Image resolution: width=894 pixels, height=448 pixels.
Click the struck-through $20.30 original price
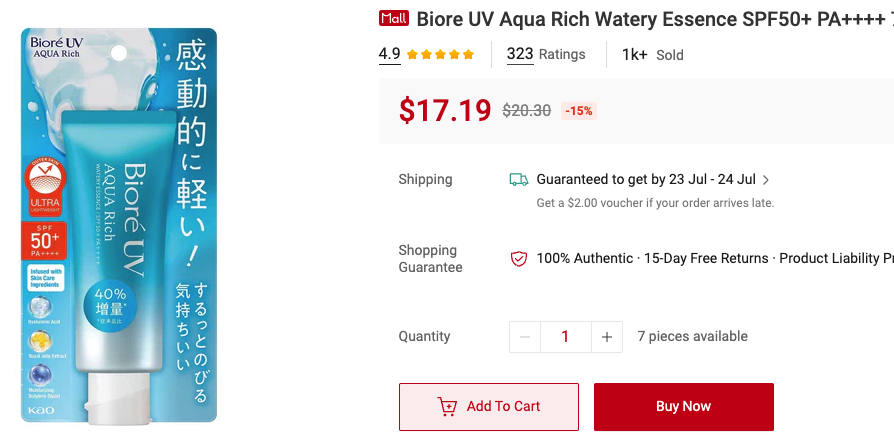[526, 111]
